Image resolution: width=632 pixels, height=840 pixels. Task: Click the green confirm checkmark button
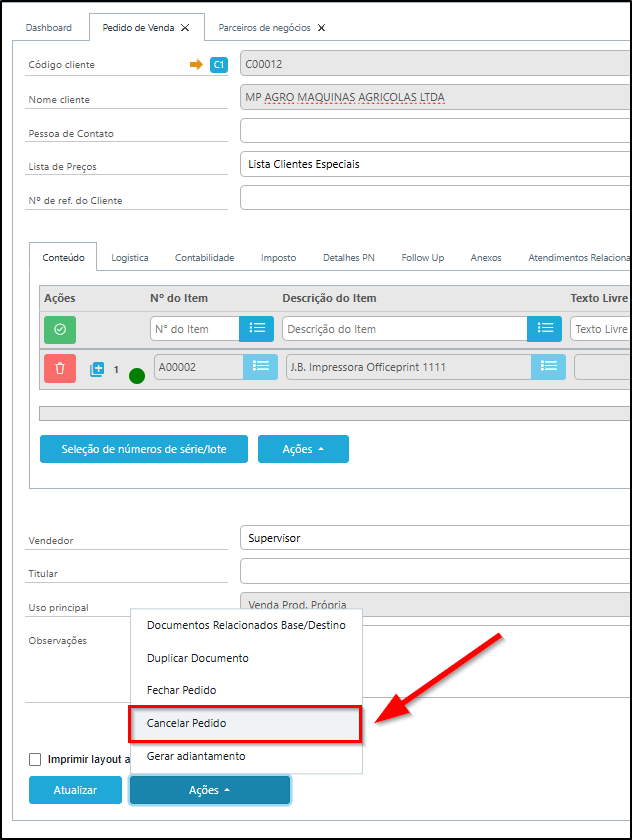pos(59,329)
